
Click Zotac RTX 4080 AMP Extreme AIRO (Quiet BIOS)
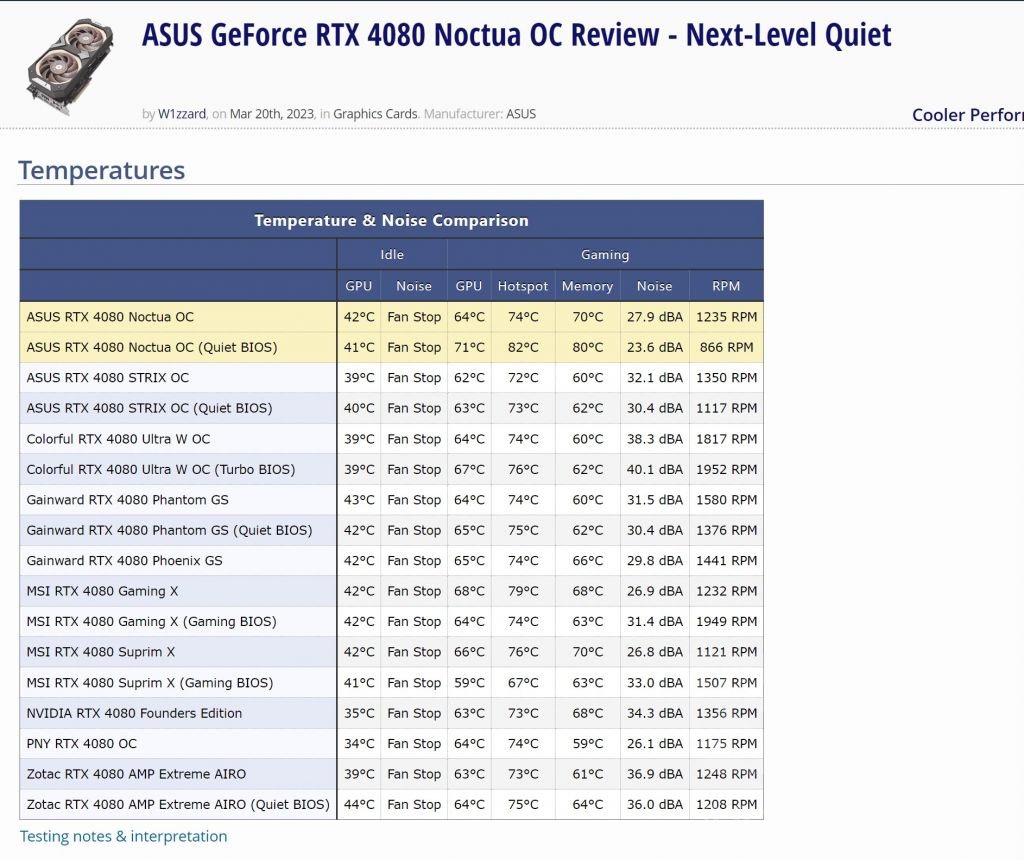(178, 804)
